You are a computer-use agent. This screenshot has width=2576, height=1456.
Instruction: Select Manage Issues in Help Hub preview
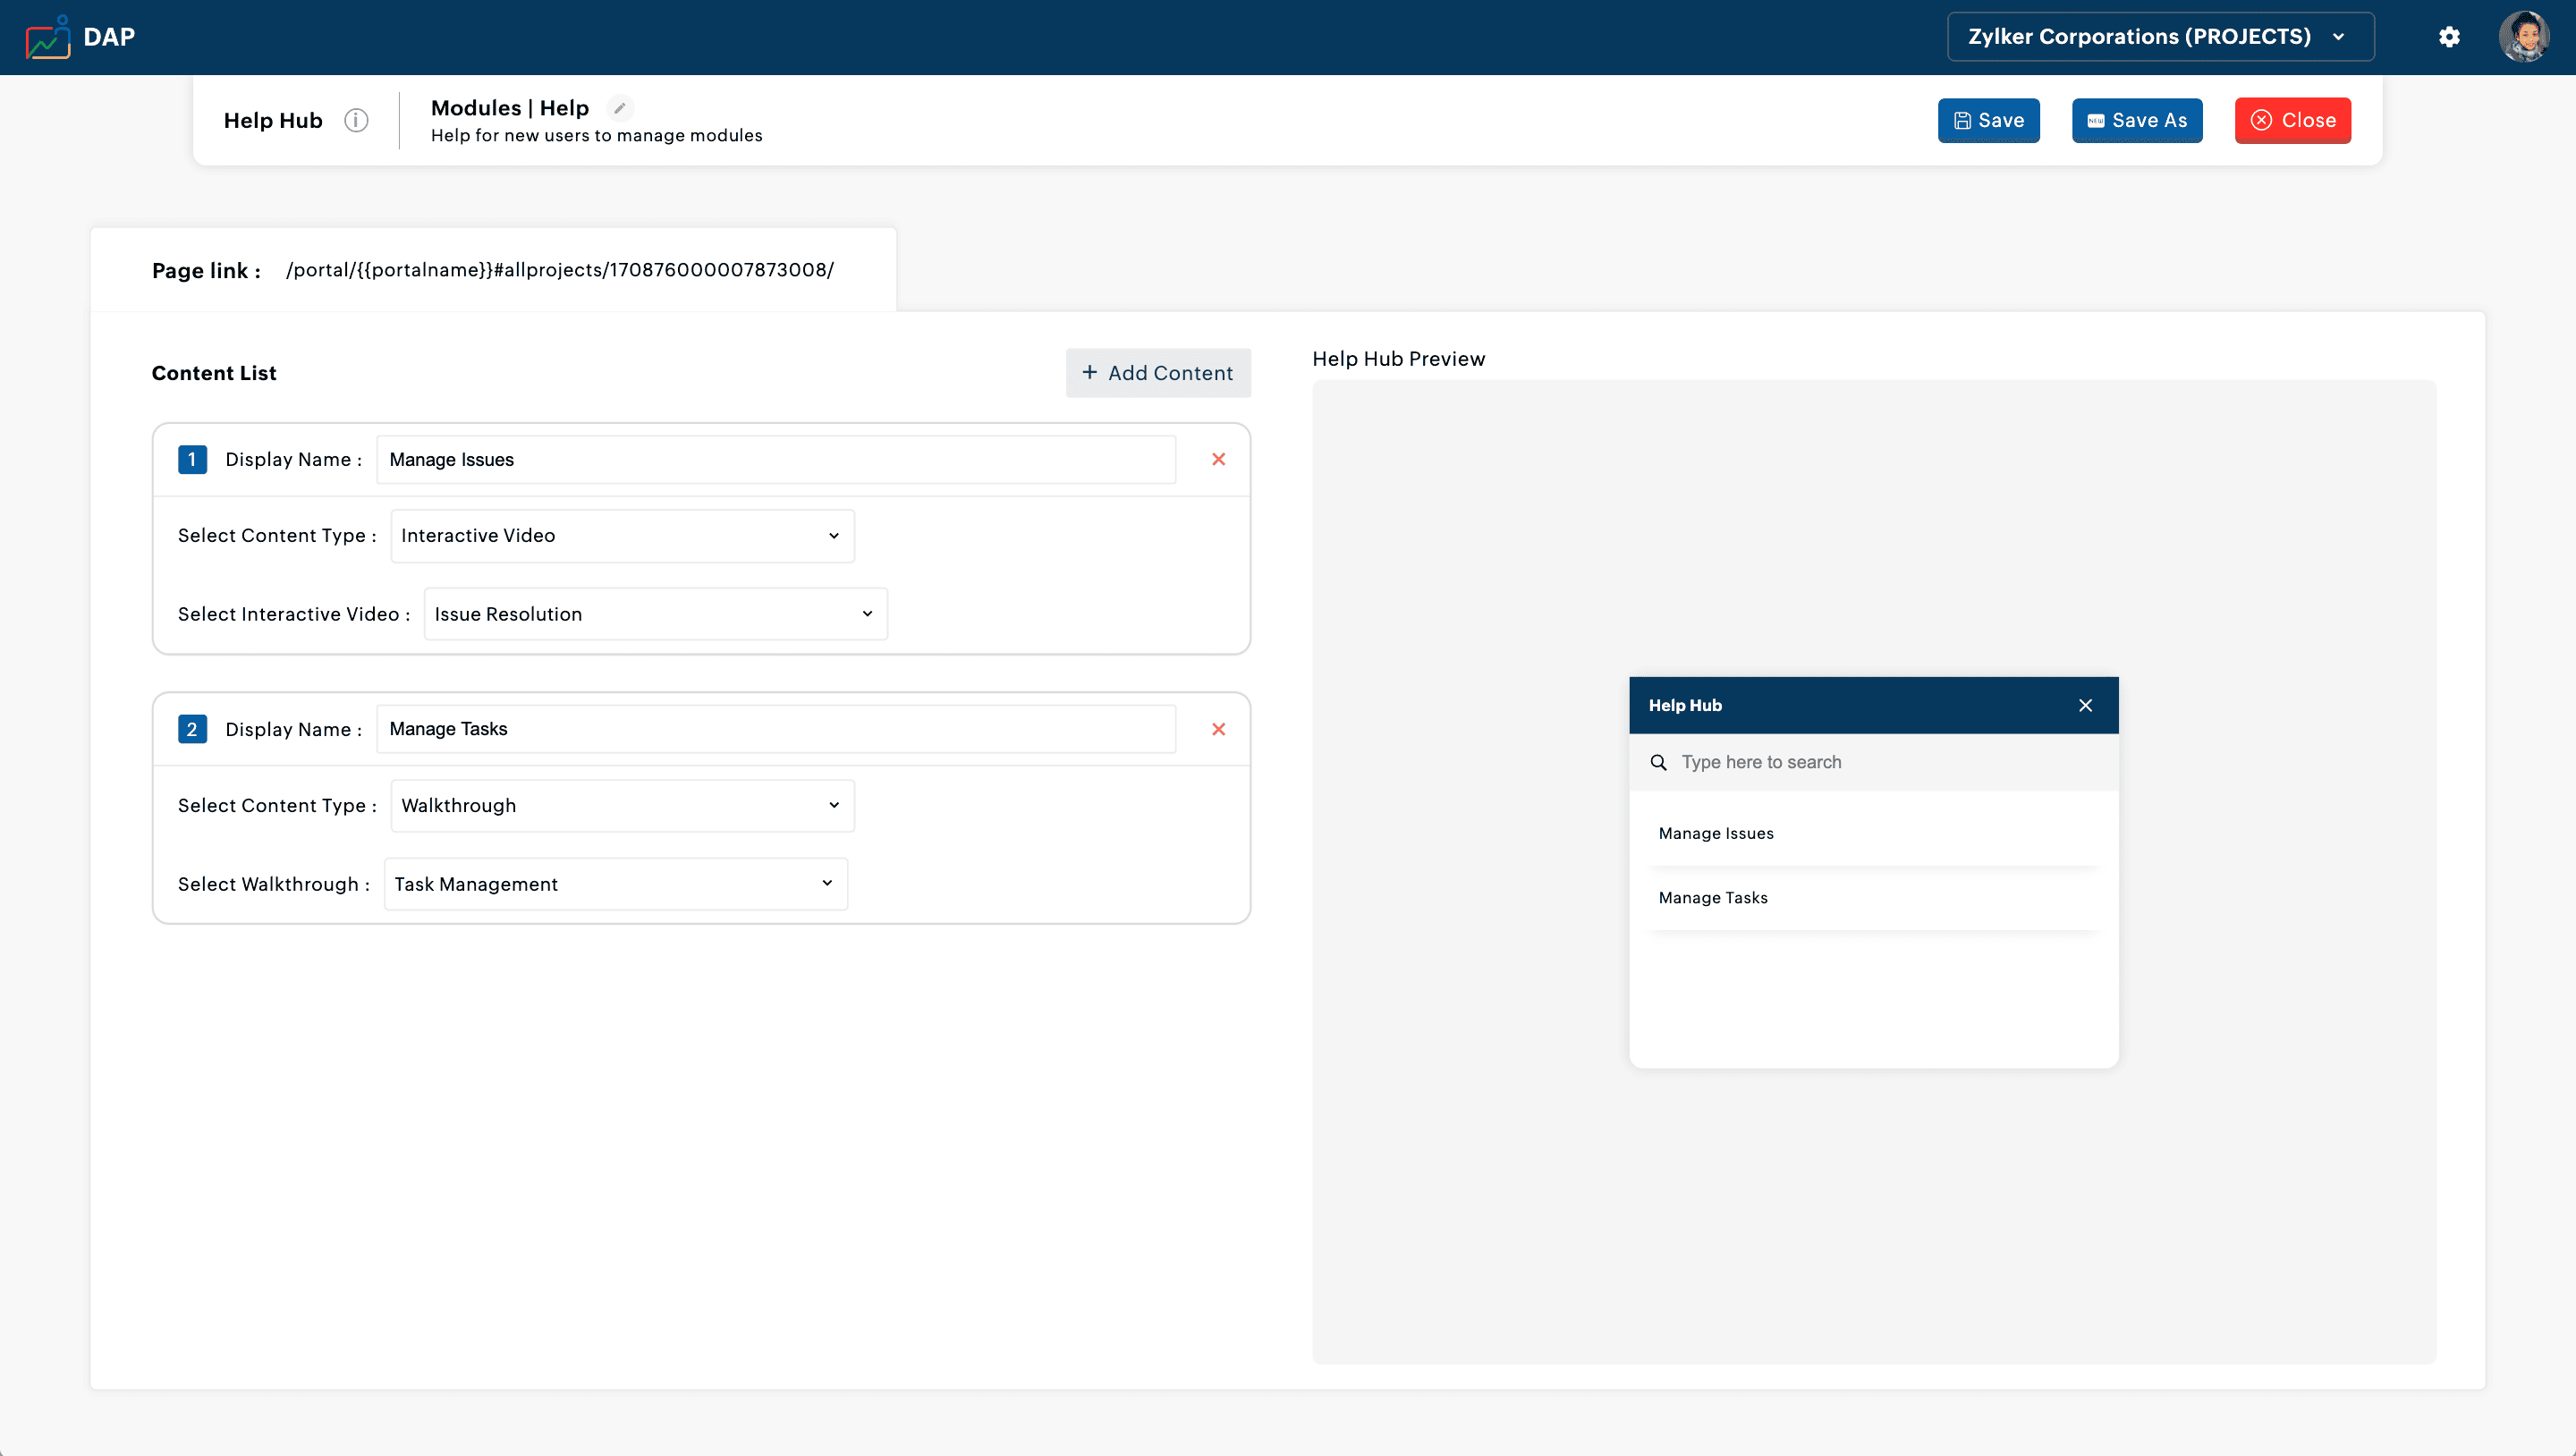pos(1716,833)
